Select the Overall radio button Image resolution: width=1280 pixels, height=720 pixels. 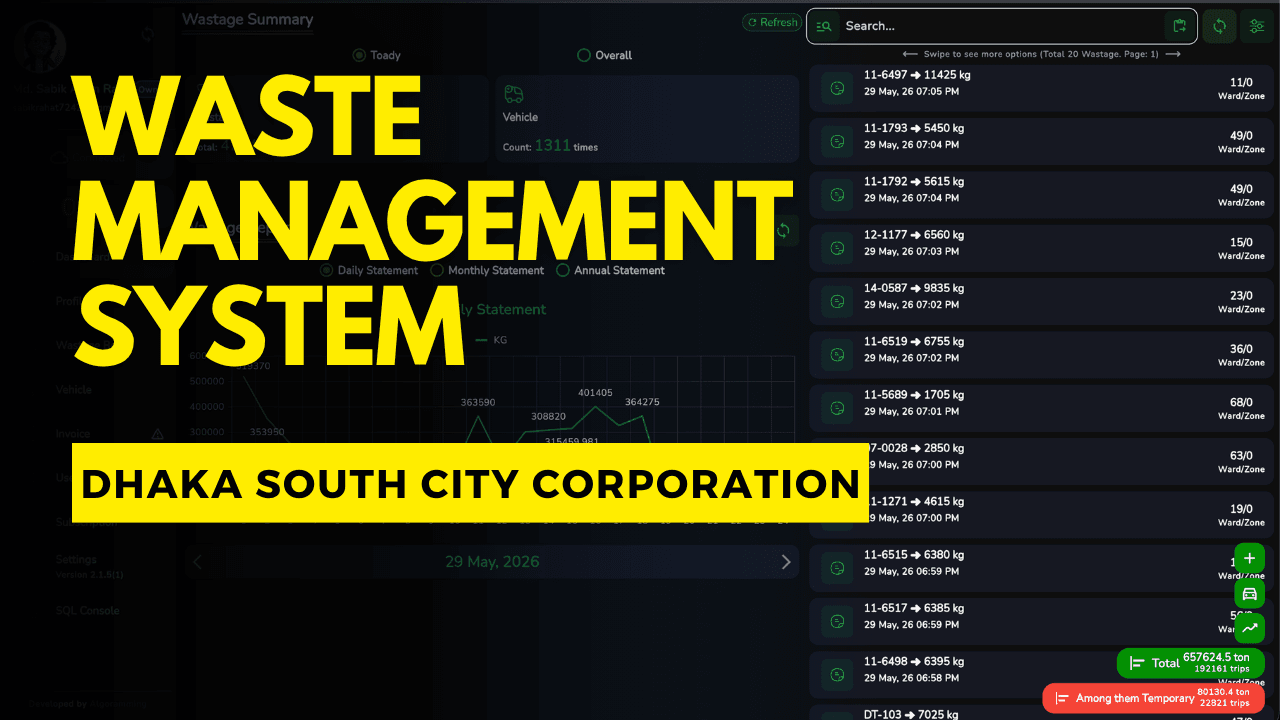(584, 55)
